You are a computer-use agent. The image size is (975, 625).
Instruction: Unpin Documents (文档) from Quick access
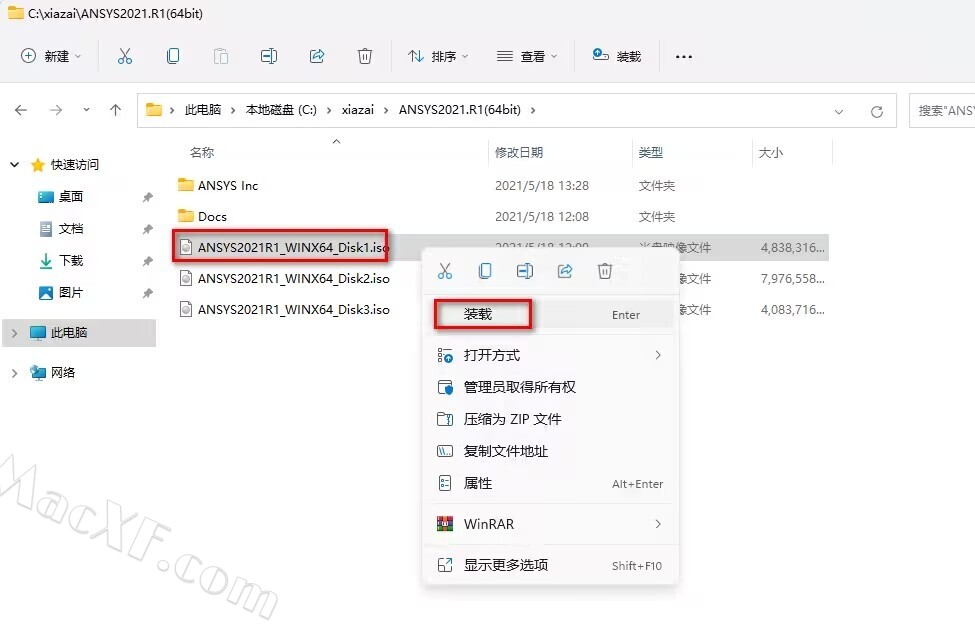[147, 229]
